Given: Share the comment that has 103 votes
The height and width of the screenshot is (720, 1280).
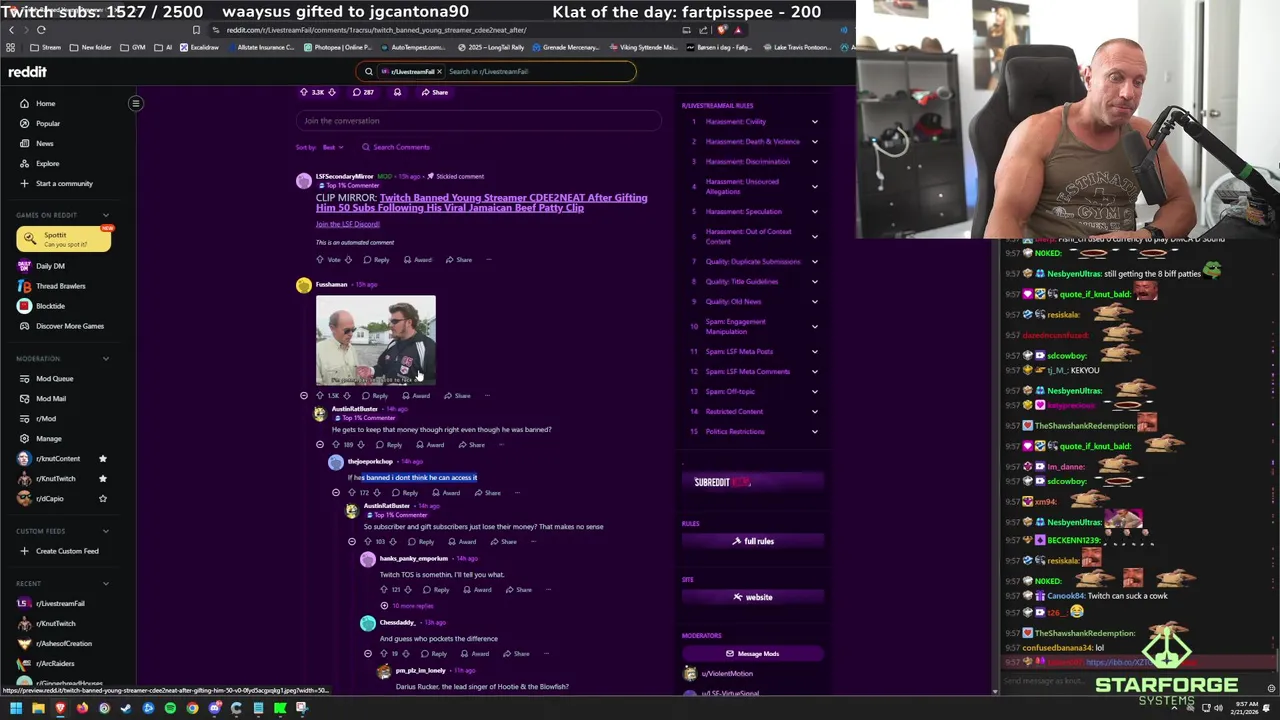Looking at the screenshot, I should coord(504,542).
